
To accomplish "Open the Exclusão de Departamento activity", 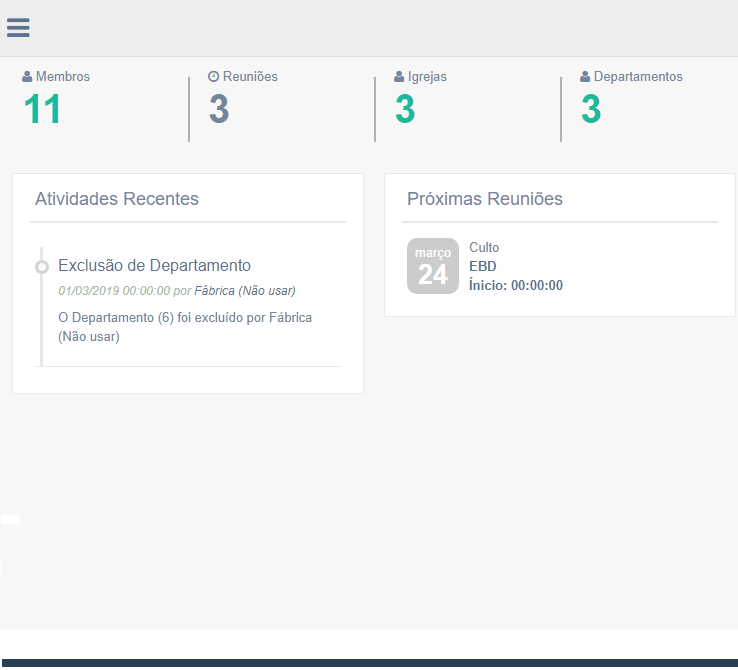I will (154, 265).
